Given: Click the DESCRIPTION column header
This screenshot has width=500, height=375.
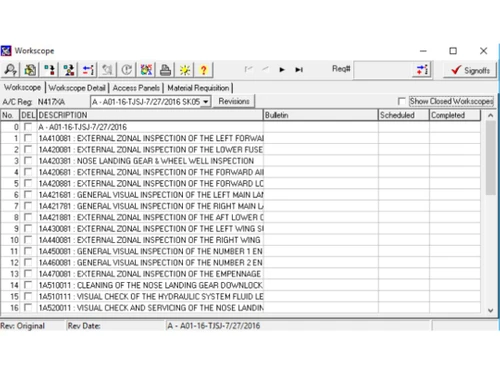Looking at the screenshot, I should [x=150, y=115].
